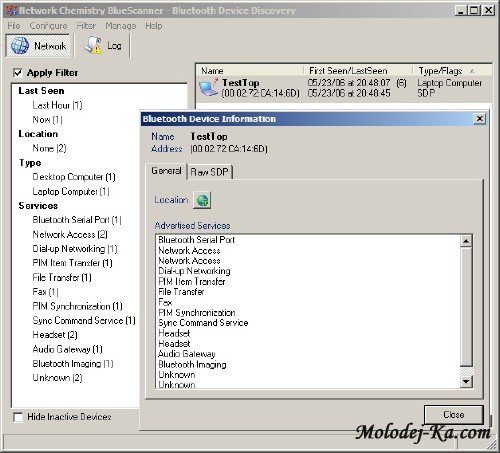500x453 pixels.
Task: Click the Location globe button in device info
Action: click(202, 200)
